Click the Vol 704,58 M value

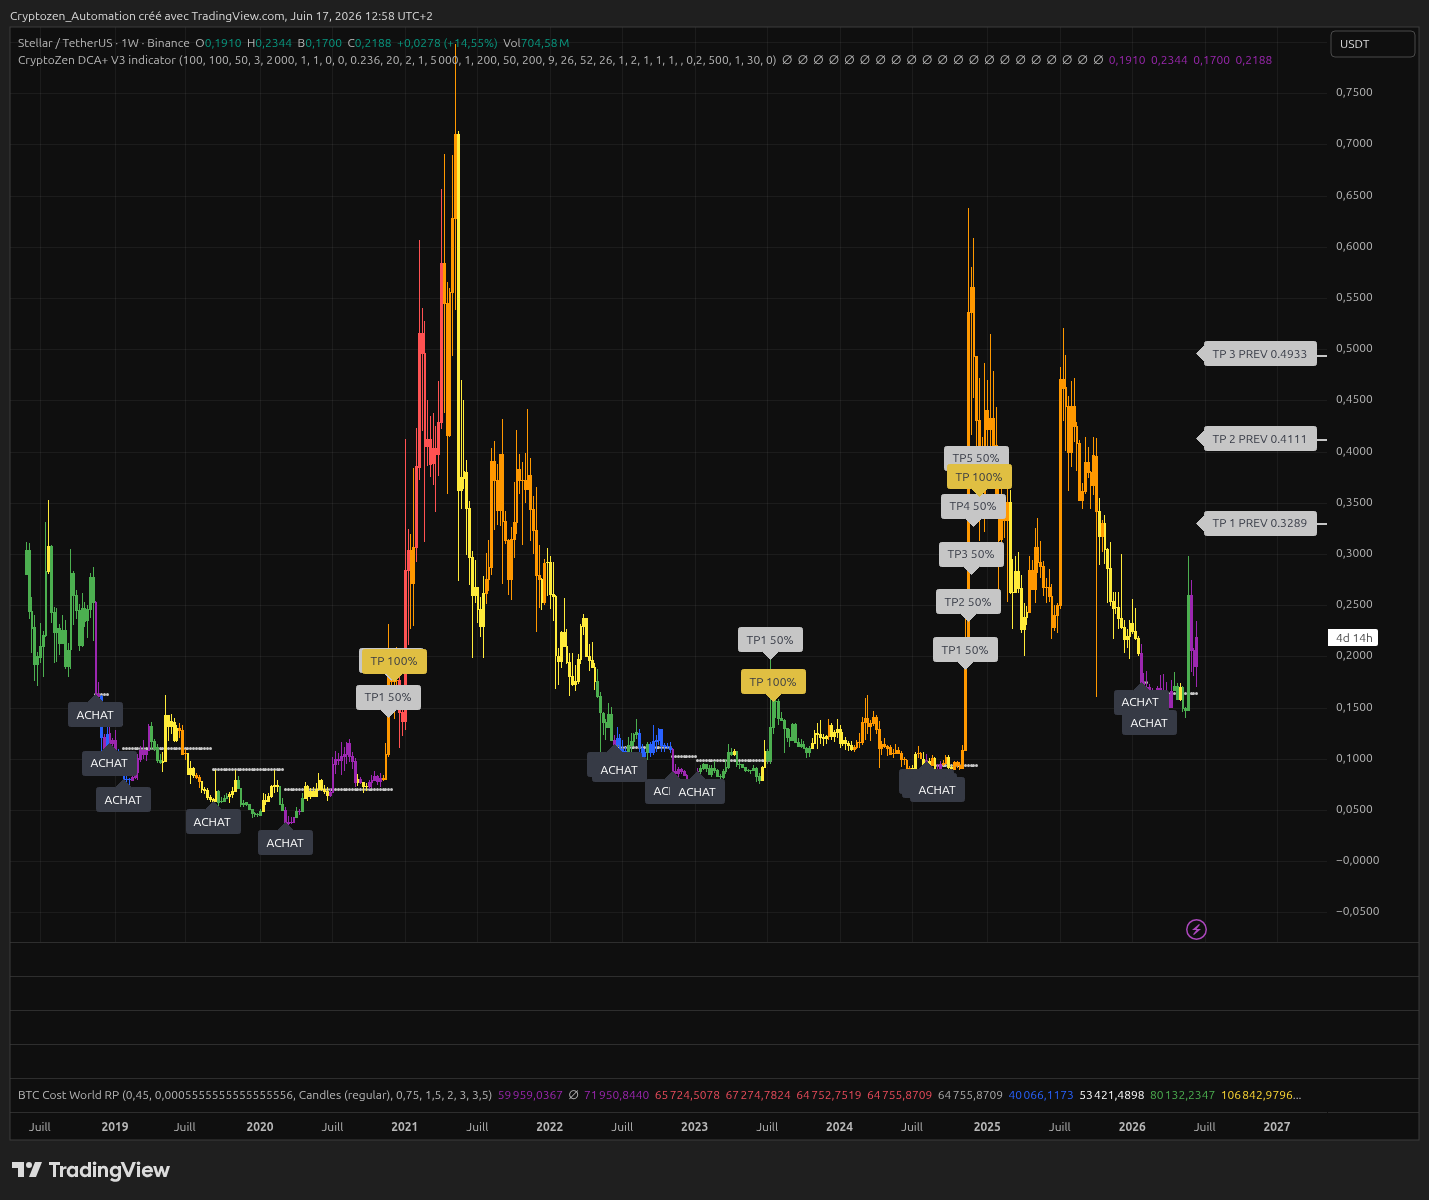click(x=536, y=43)
